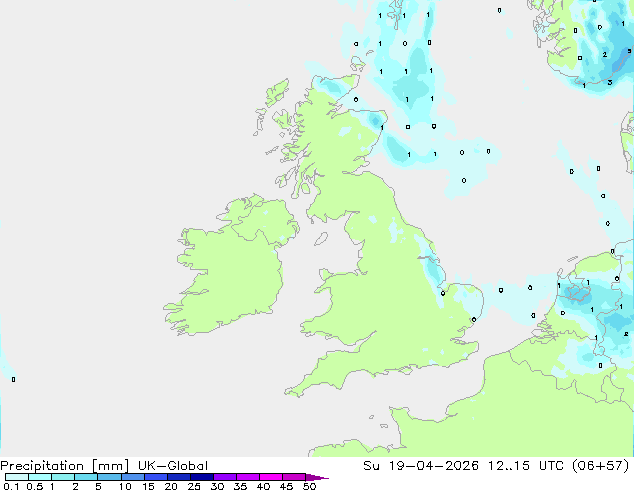
Task: Click the 2–5 mm legend color segment
Action: 86,477
